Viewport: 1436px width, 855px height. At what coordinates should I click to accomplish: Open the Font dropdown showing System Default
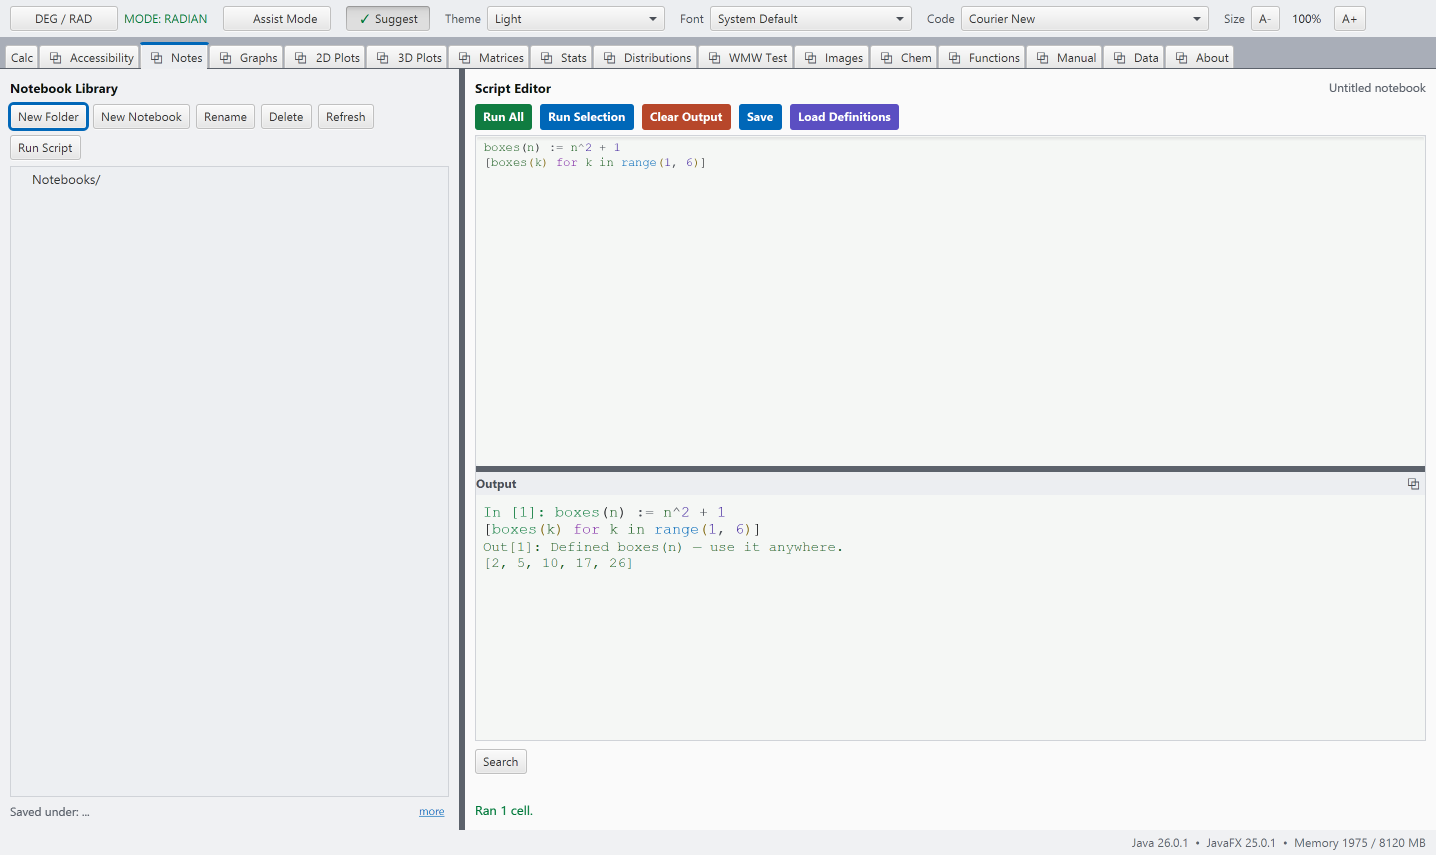tap(811, 19)
